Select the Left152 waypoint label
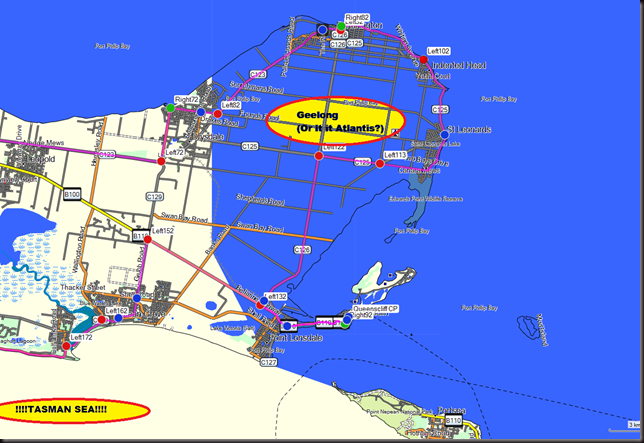The height and width of the screenshot is (443, 644). [x=163, y=231]
